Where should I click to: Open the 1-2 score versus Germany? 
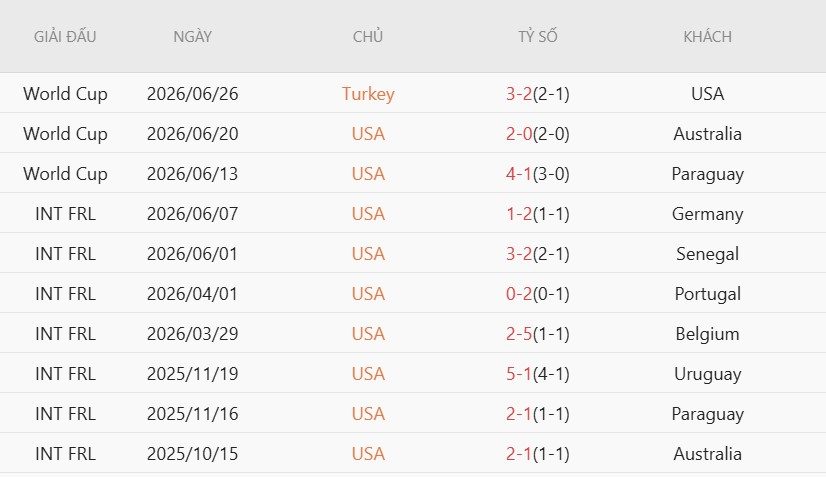coord(519,214)
